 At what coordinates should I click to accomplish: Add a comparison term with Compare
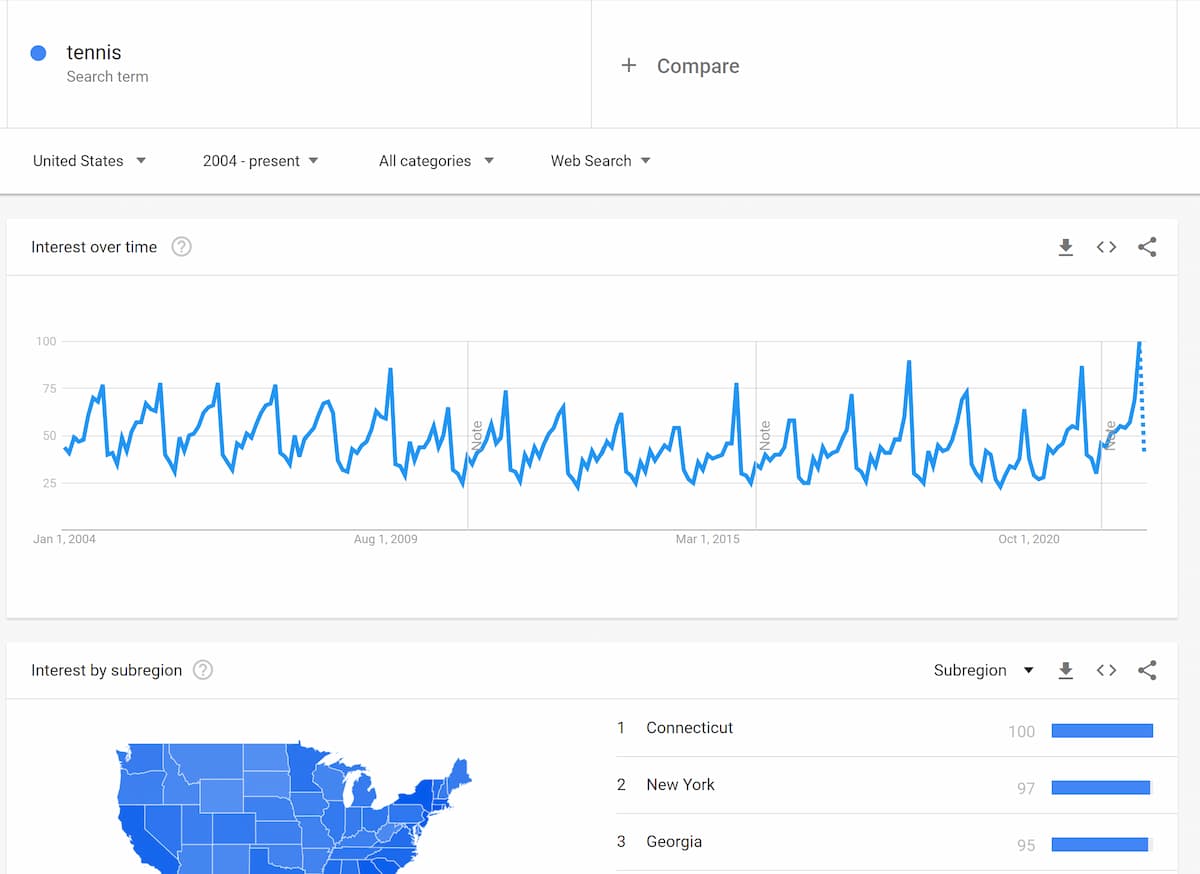click(680, 65)
